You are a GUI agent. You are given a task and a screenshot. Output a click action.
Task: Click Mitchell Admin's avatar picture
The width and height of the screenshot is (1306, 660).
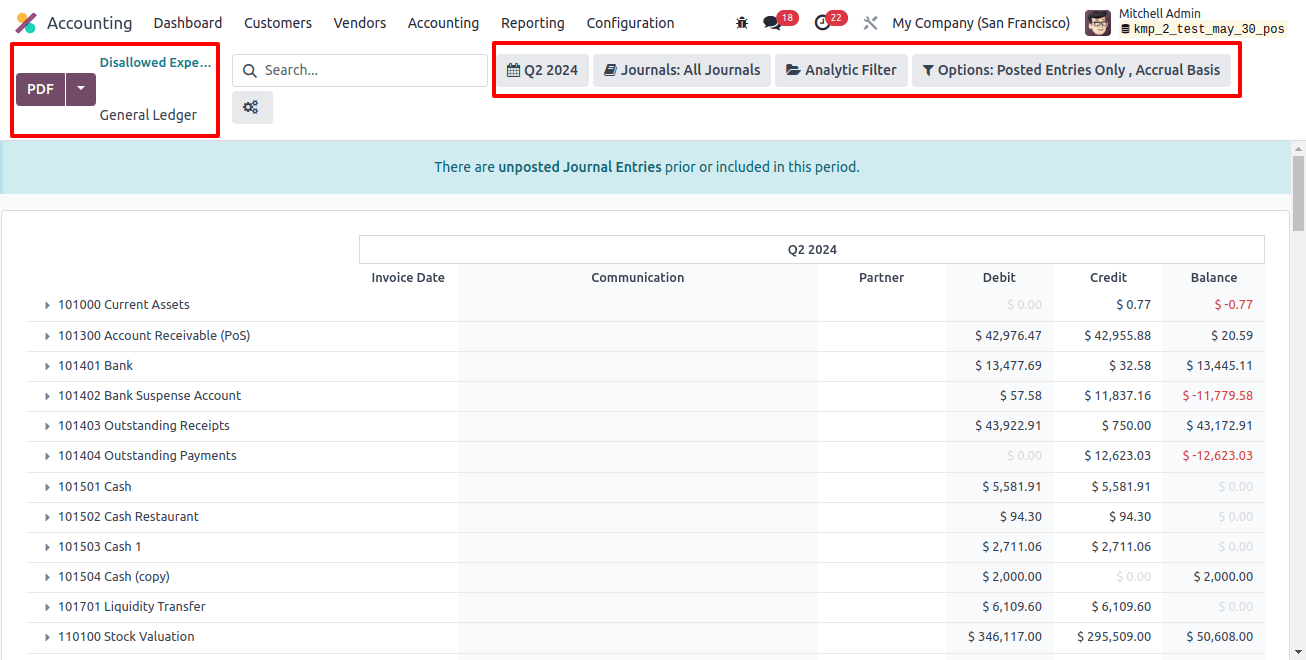pyautogui.click(x=1098, y=22)
